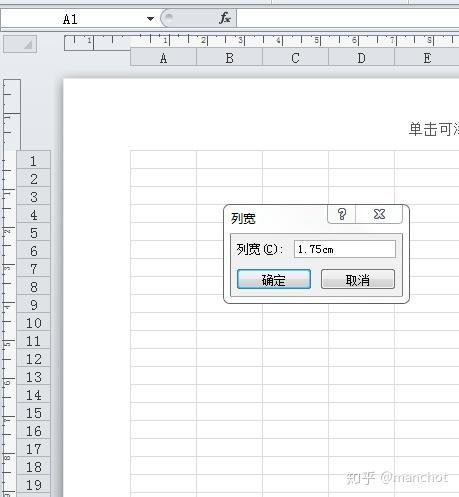Click the 列宽 input field with 1.75cm
The height and width of the screenshot is (497, 459).
345,249
